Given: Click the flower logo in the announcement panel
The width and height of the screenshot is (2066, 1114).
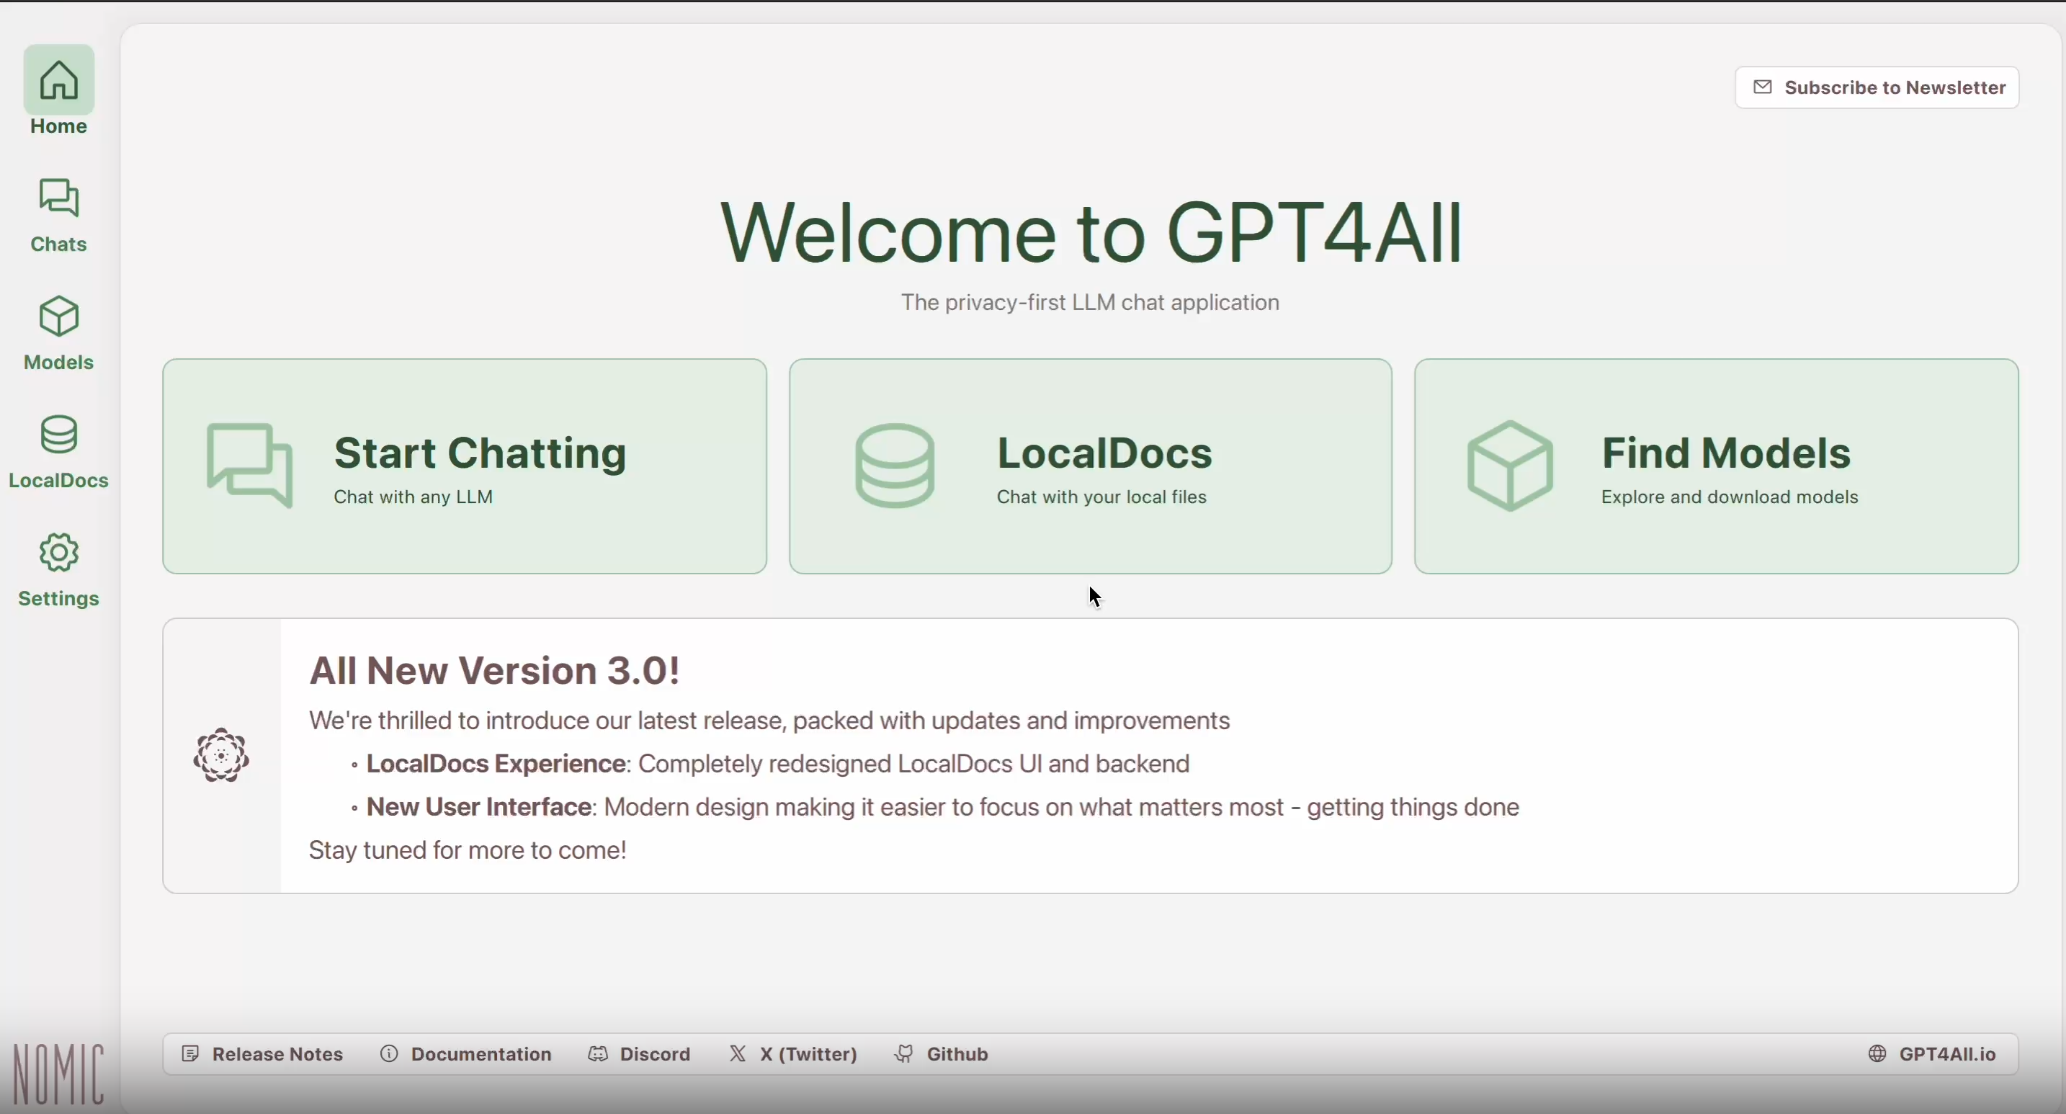Looking at the screenshot, I should 221,756.
